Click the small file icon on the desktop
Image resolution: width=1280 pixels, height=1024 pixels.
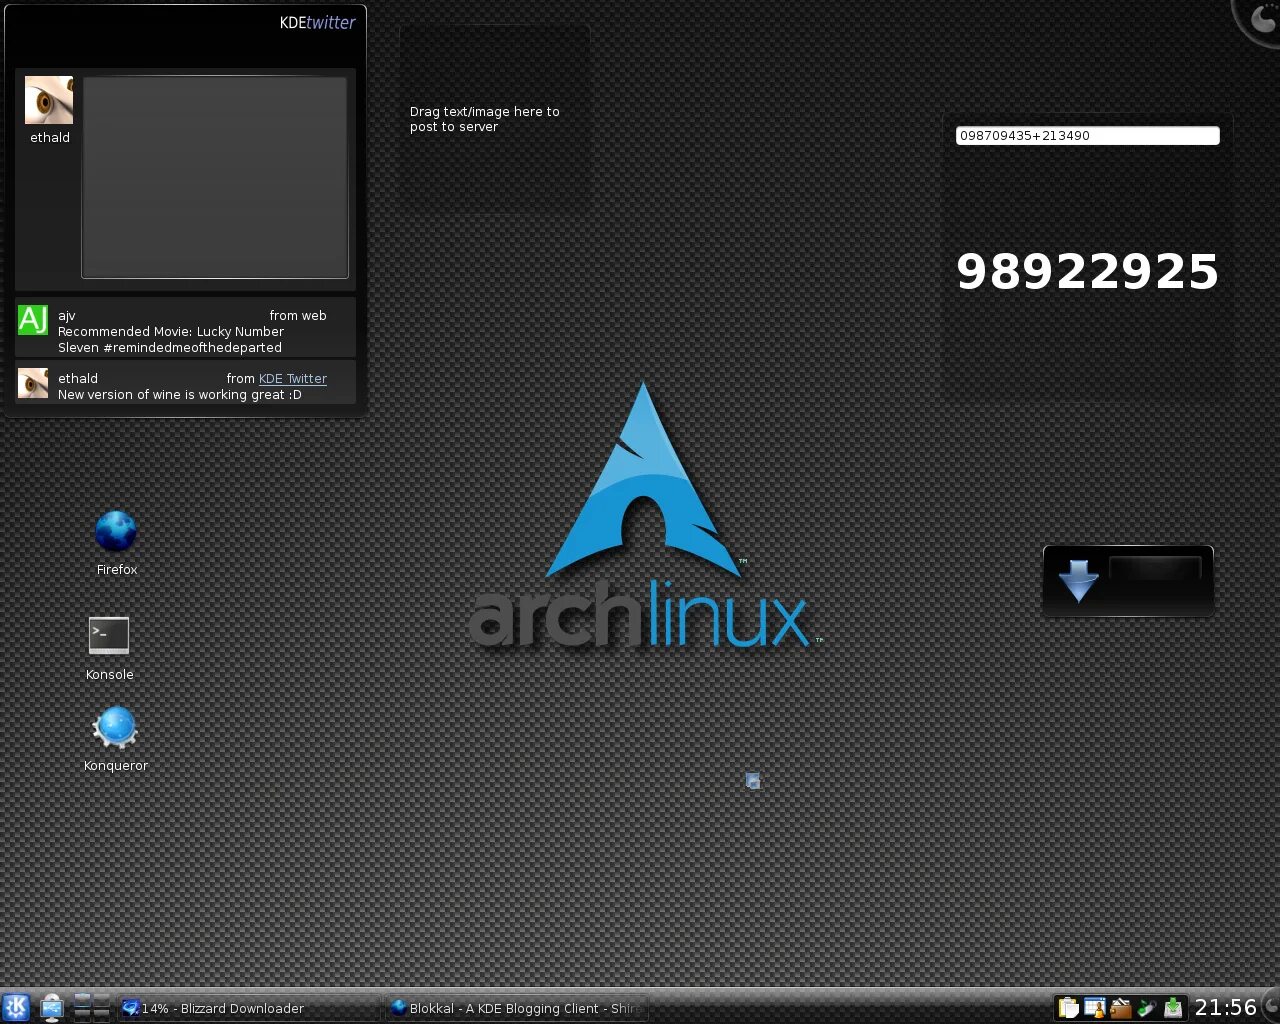coord(753,780)
